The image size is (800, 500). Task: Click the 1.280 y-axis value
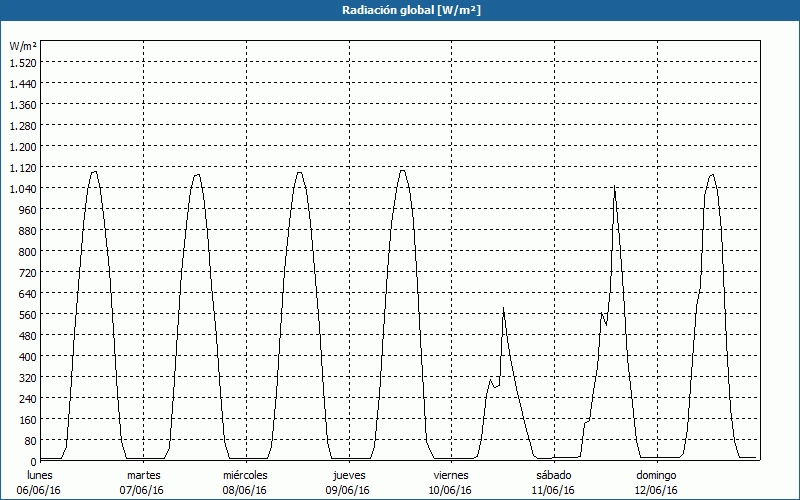click(x=23, y=126)
